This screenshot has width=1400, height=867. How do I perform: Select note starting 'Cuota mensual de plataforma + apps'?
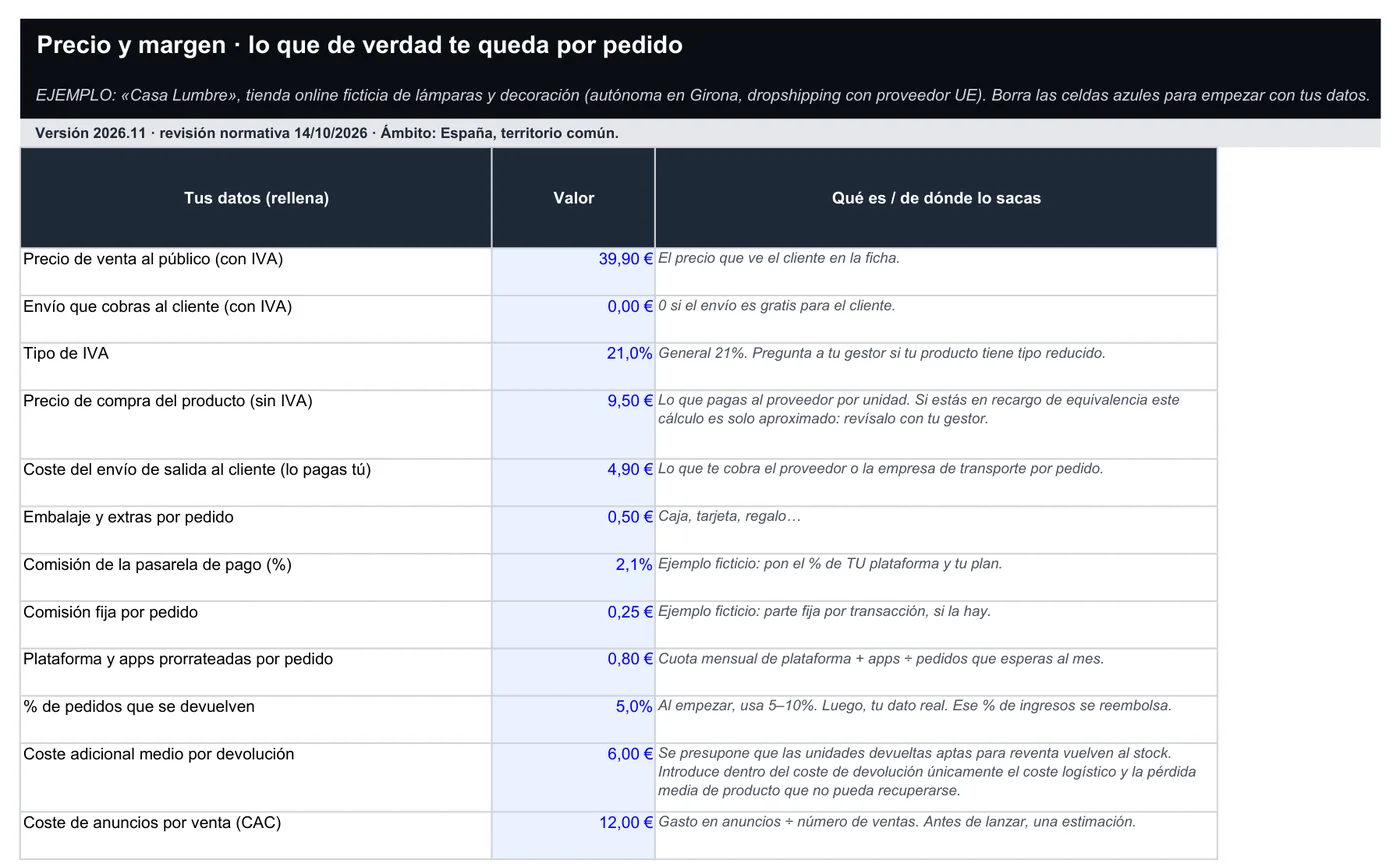coord(881,658)
